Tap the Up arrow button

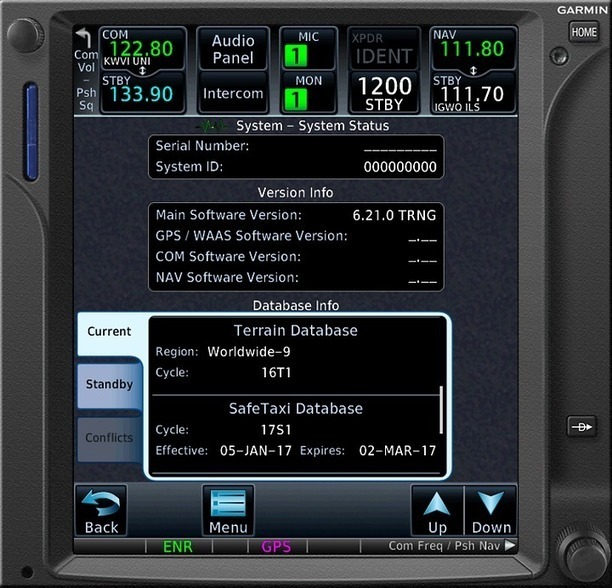coord(437,510)
